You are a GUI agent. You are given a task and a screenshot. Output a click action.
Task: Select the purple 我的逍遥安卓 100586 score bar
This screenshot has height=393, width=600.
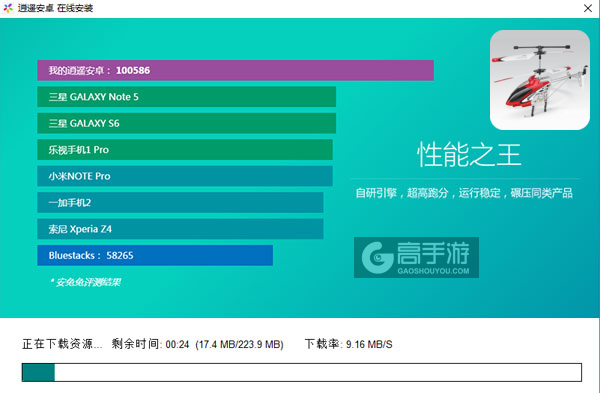pos(235,70)
